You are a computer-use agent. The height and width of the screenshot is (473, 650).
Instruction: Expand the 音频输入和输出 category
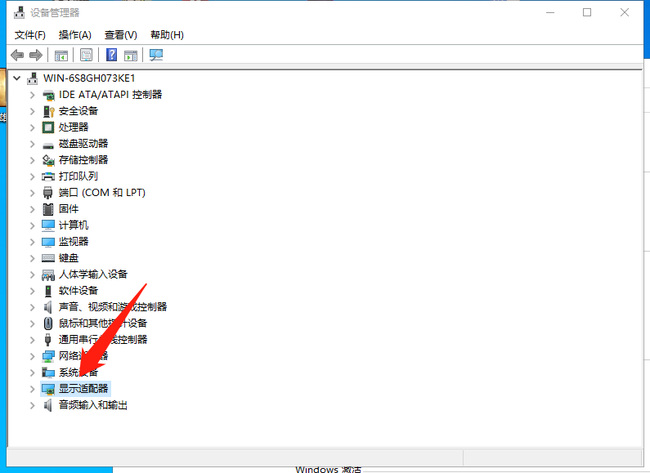point(33,405)
